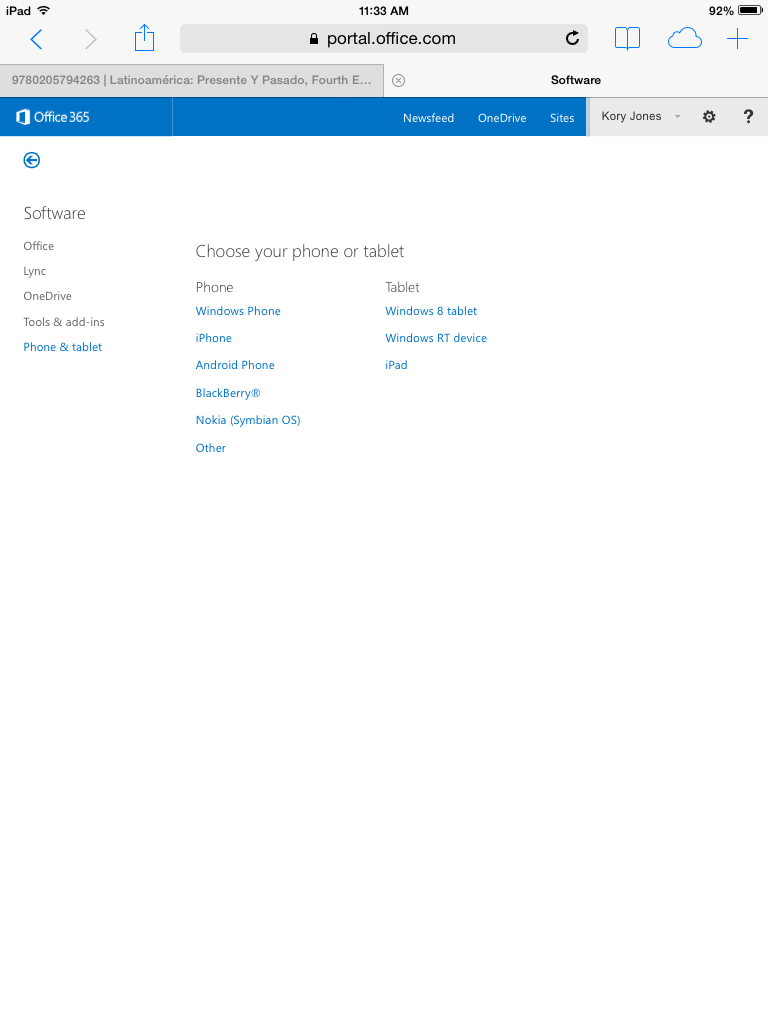
Task: Open the Safari share sheet icon
Action: click(x=144, y=37)
